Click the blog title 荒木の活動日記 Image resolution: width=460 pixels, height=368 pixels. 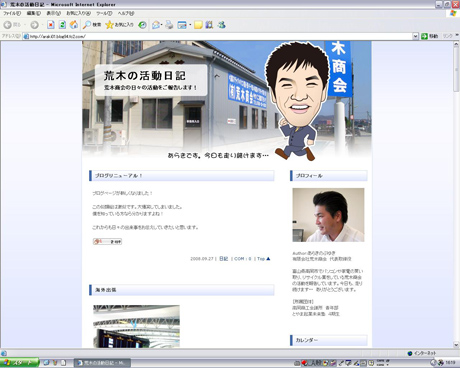point(144,76)
